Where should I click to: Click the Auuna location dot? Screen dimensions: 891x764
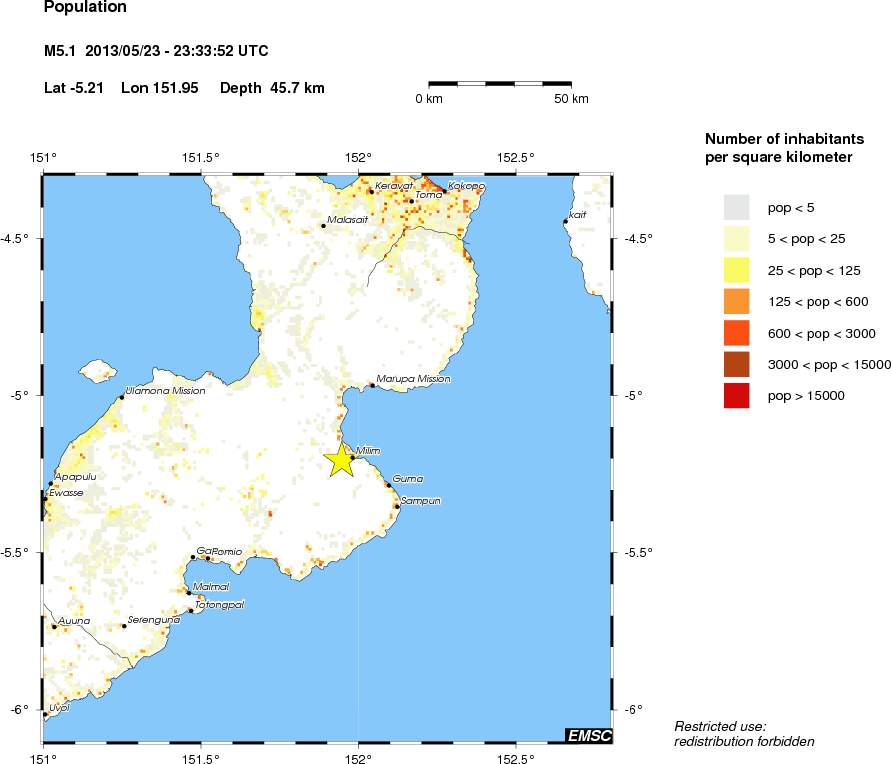54,627
